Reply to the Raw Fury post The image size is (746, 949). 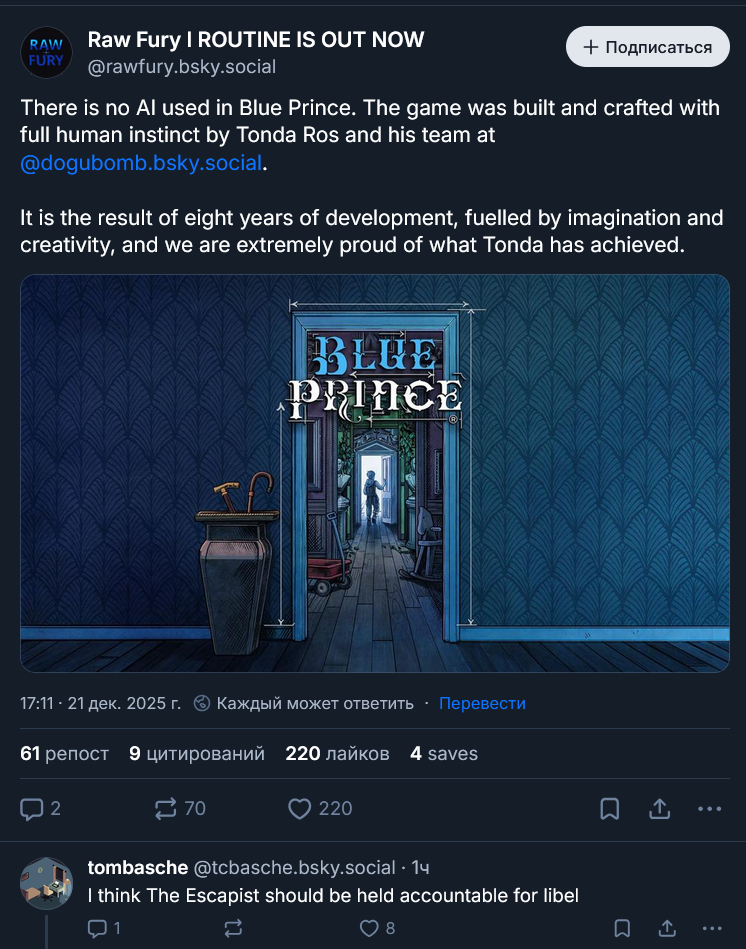(x=41, y=809)
